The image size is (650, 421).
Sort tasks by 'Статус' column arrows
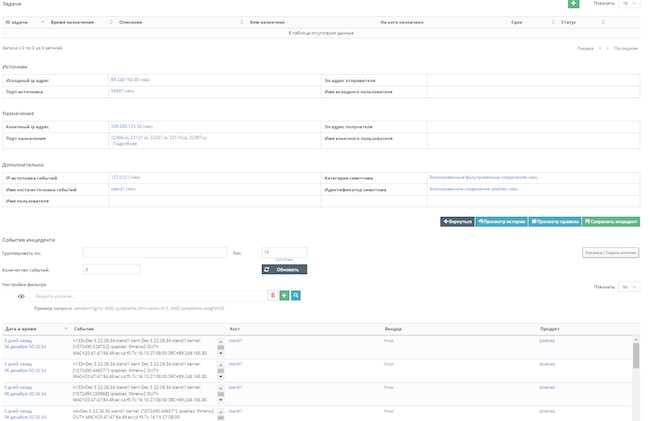603,22
